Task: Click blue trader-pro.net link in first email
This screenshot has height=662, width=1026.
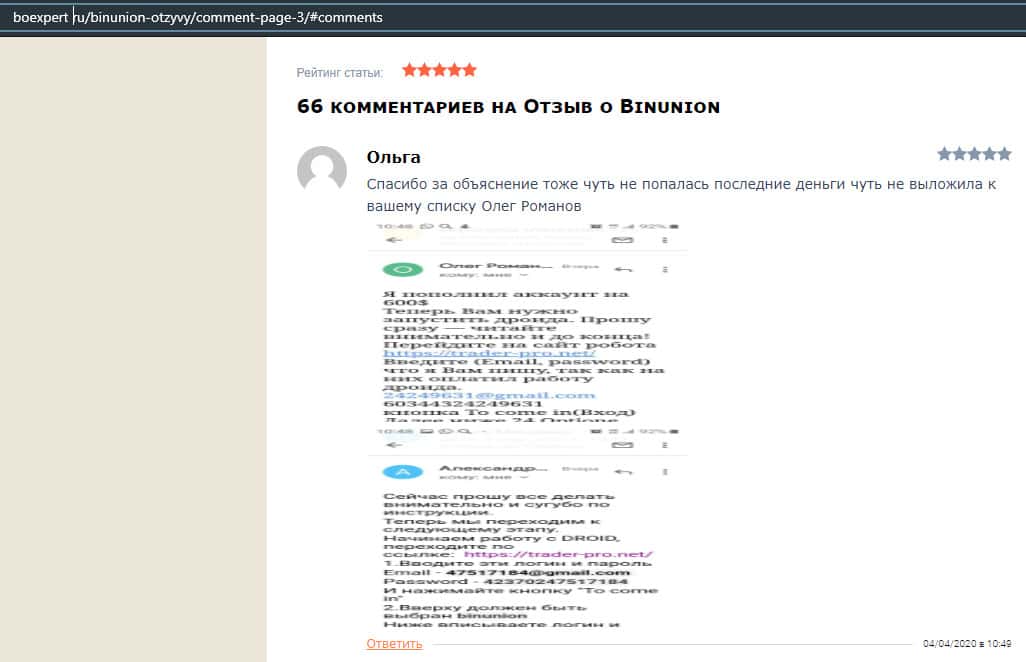Action: [x=489, y=353]
